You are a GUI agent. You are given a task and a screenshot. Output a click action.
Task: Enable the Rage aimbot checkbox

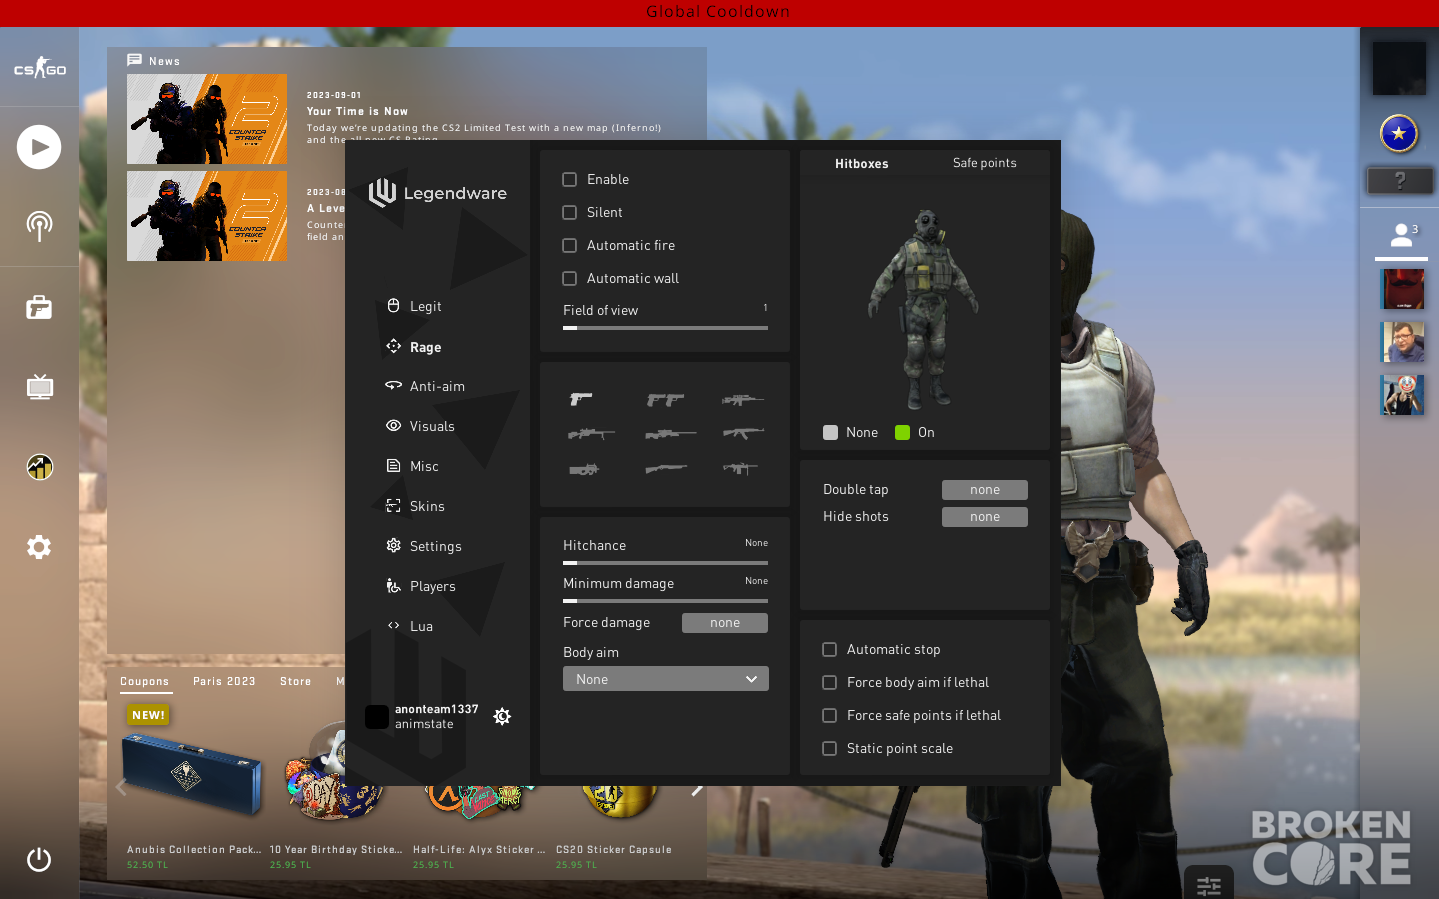(570, 180)
